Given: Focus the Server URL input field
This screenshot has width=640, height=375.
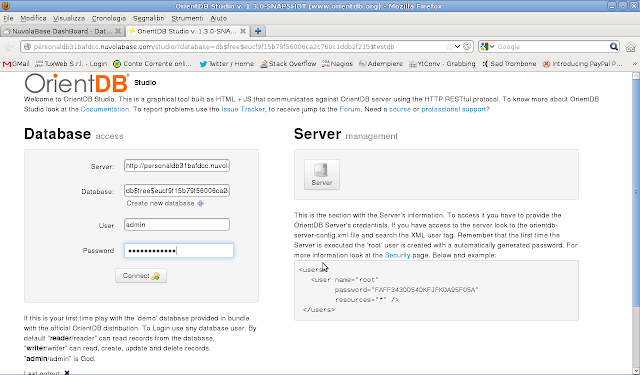Looking at the screenshot, I should click(x=177, y=166).
